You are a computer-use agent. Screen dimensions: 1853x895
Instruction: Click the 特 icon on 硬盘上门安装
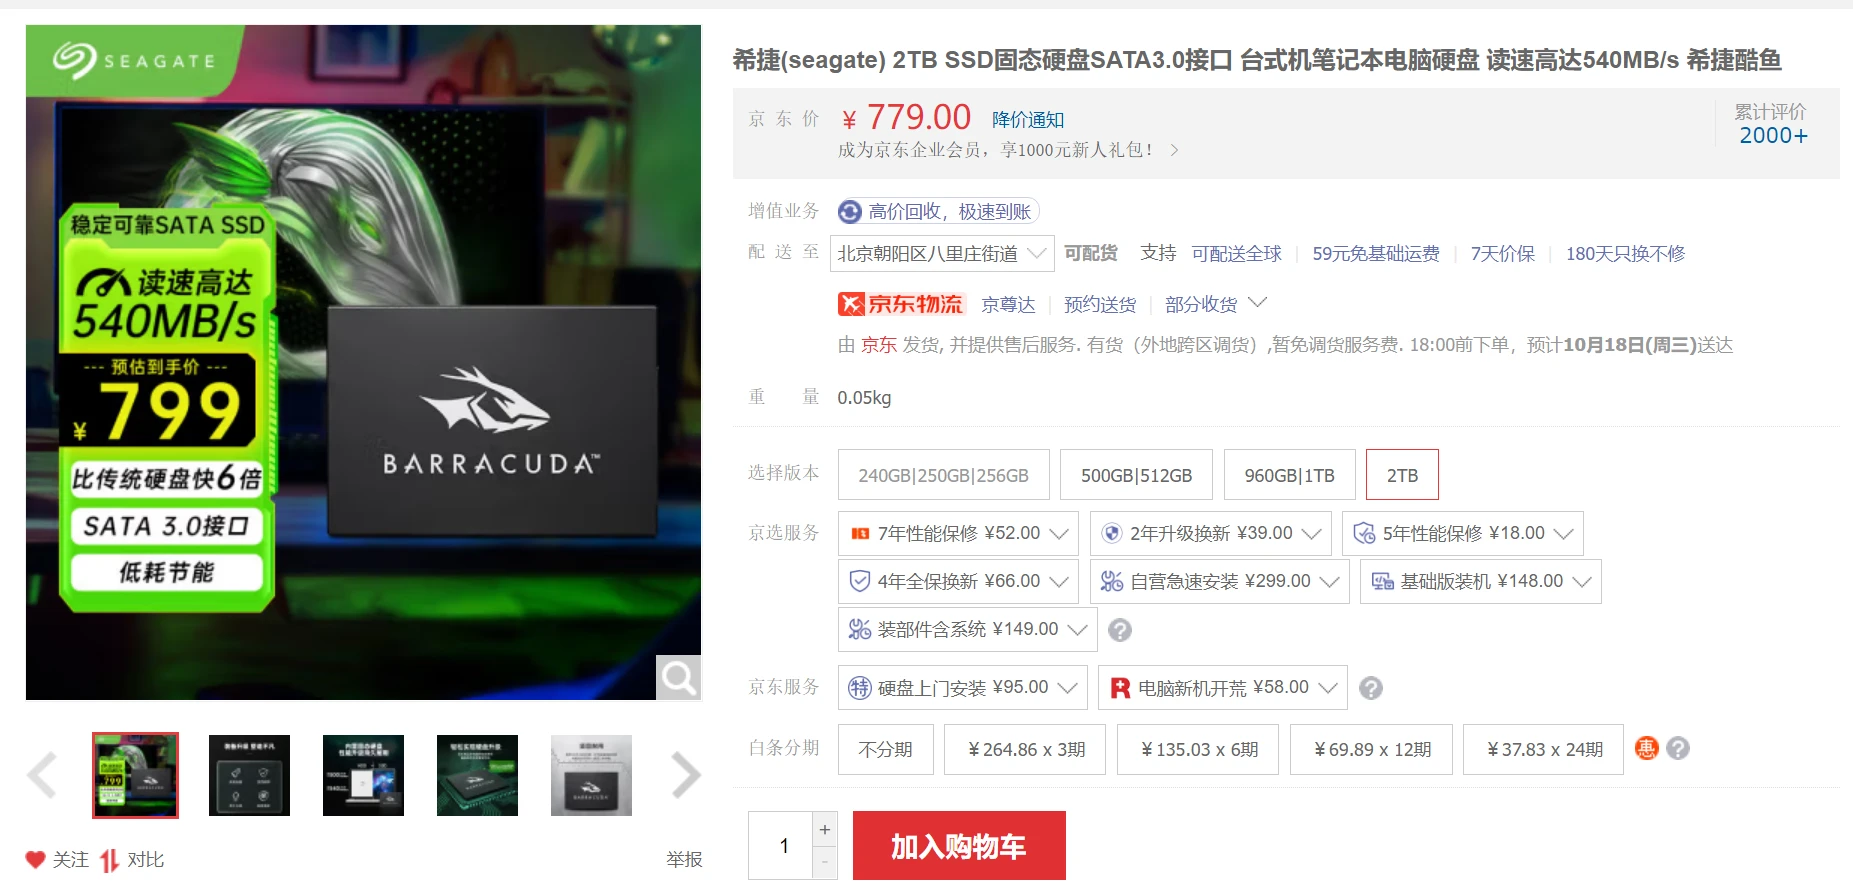click(859, 688)
